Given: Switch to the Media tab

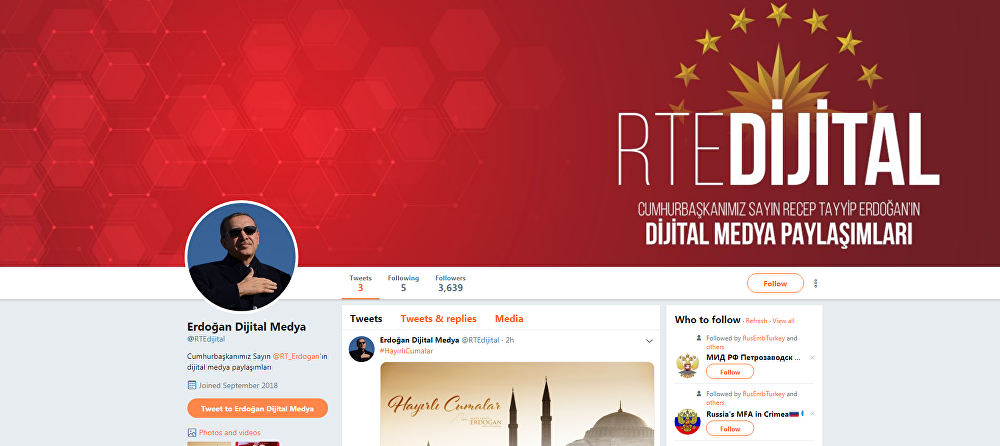Looking at the screenshot, I should point(509,319).
